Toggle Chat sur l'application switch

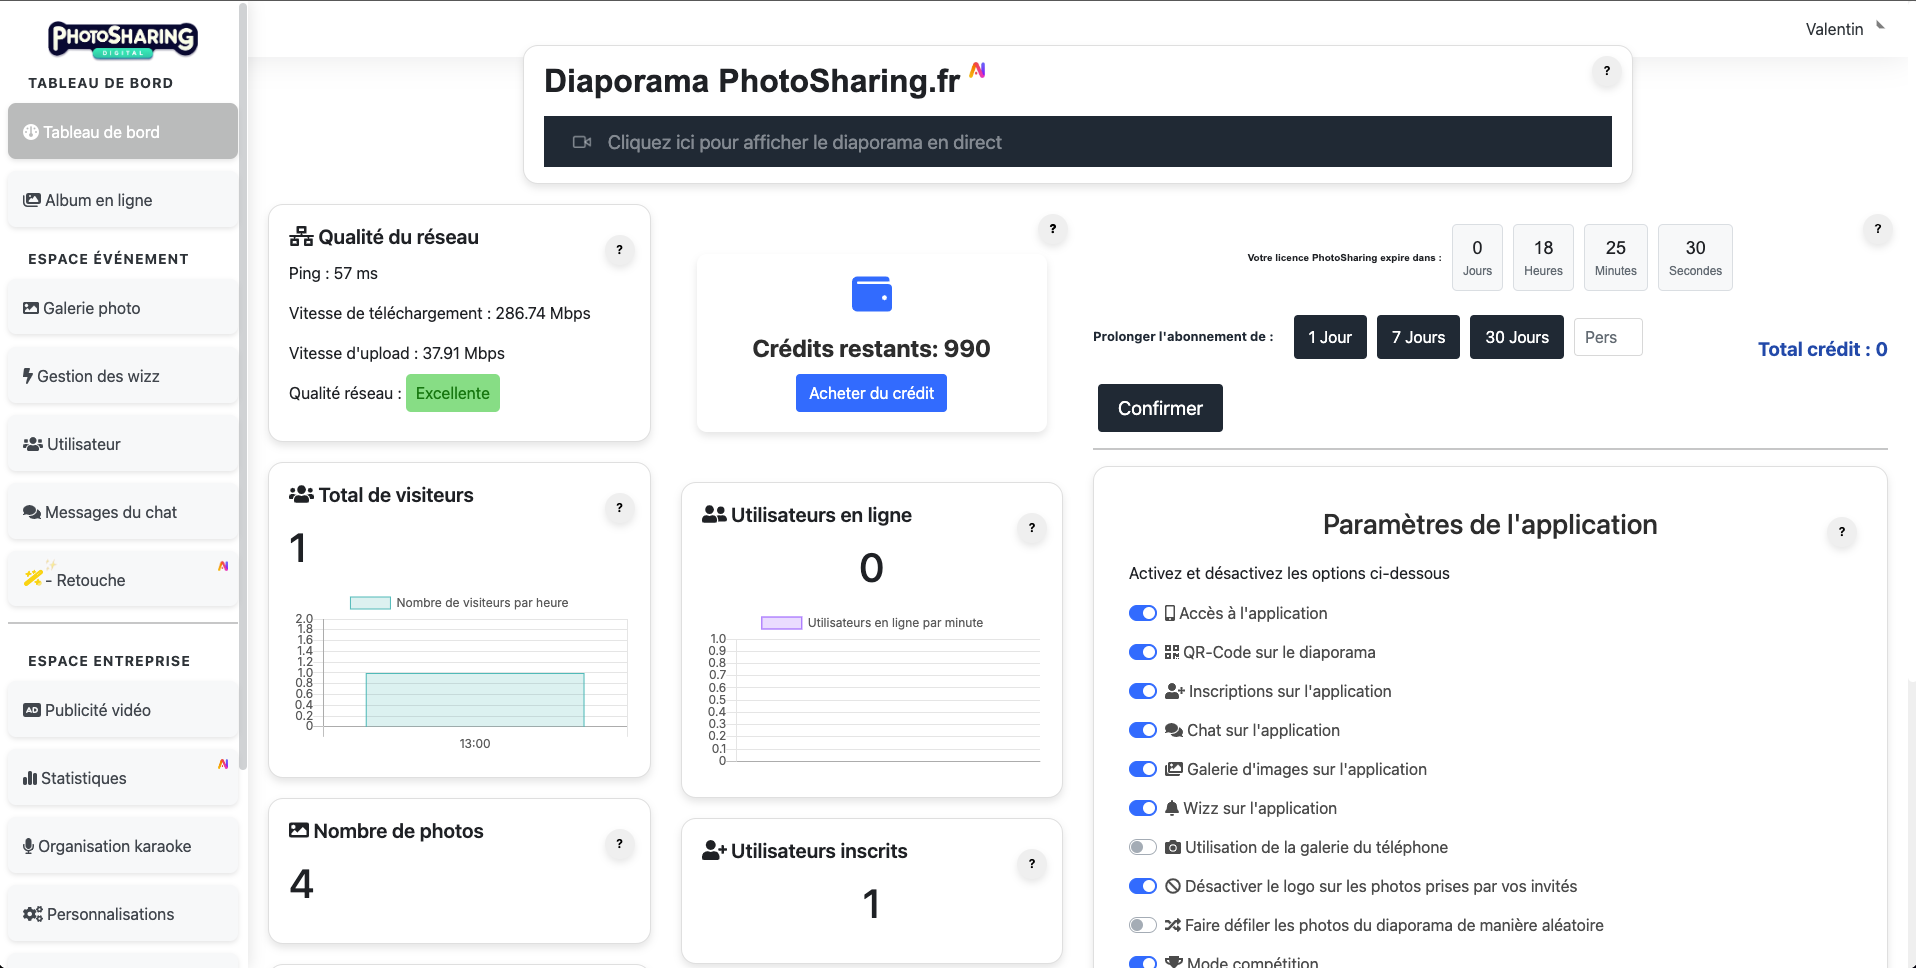pos(1143,730)
